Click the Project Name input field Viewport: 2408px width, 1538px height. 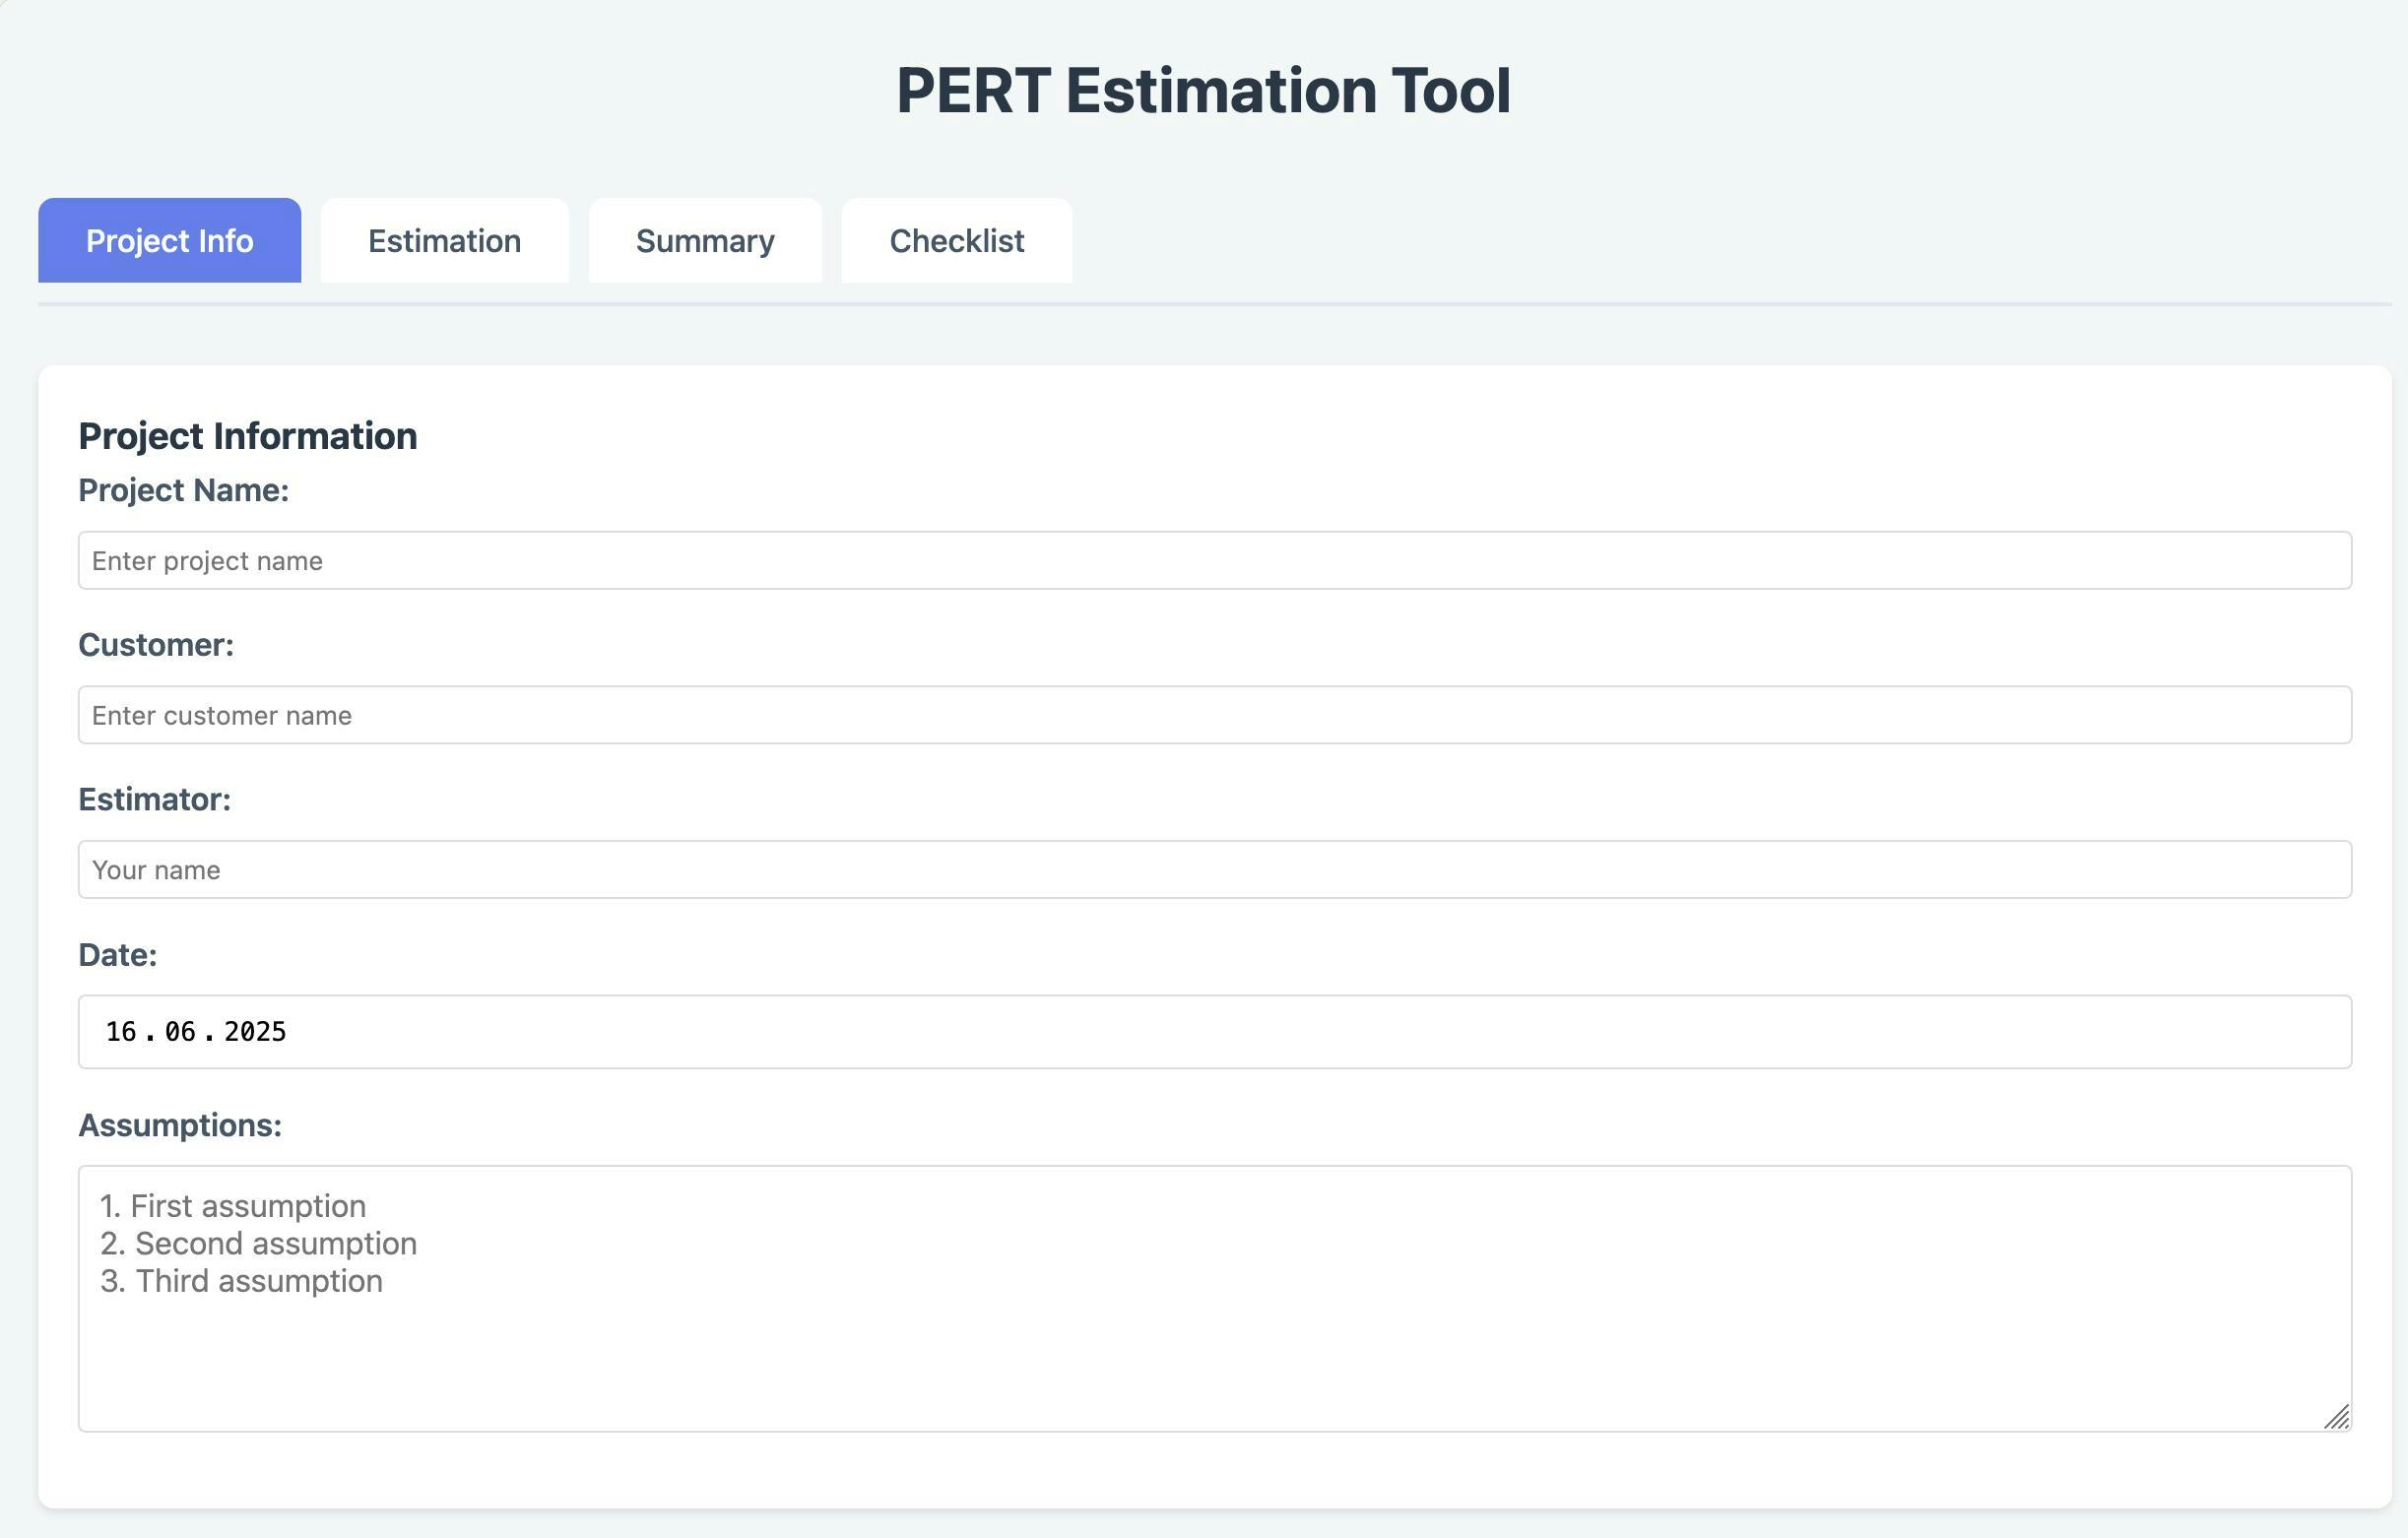(x=1214, y=560)
